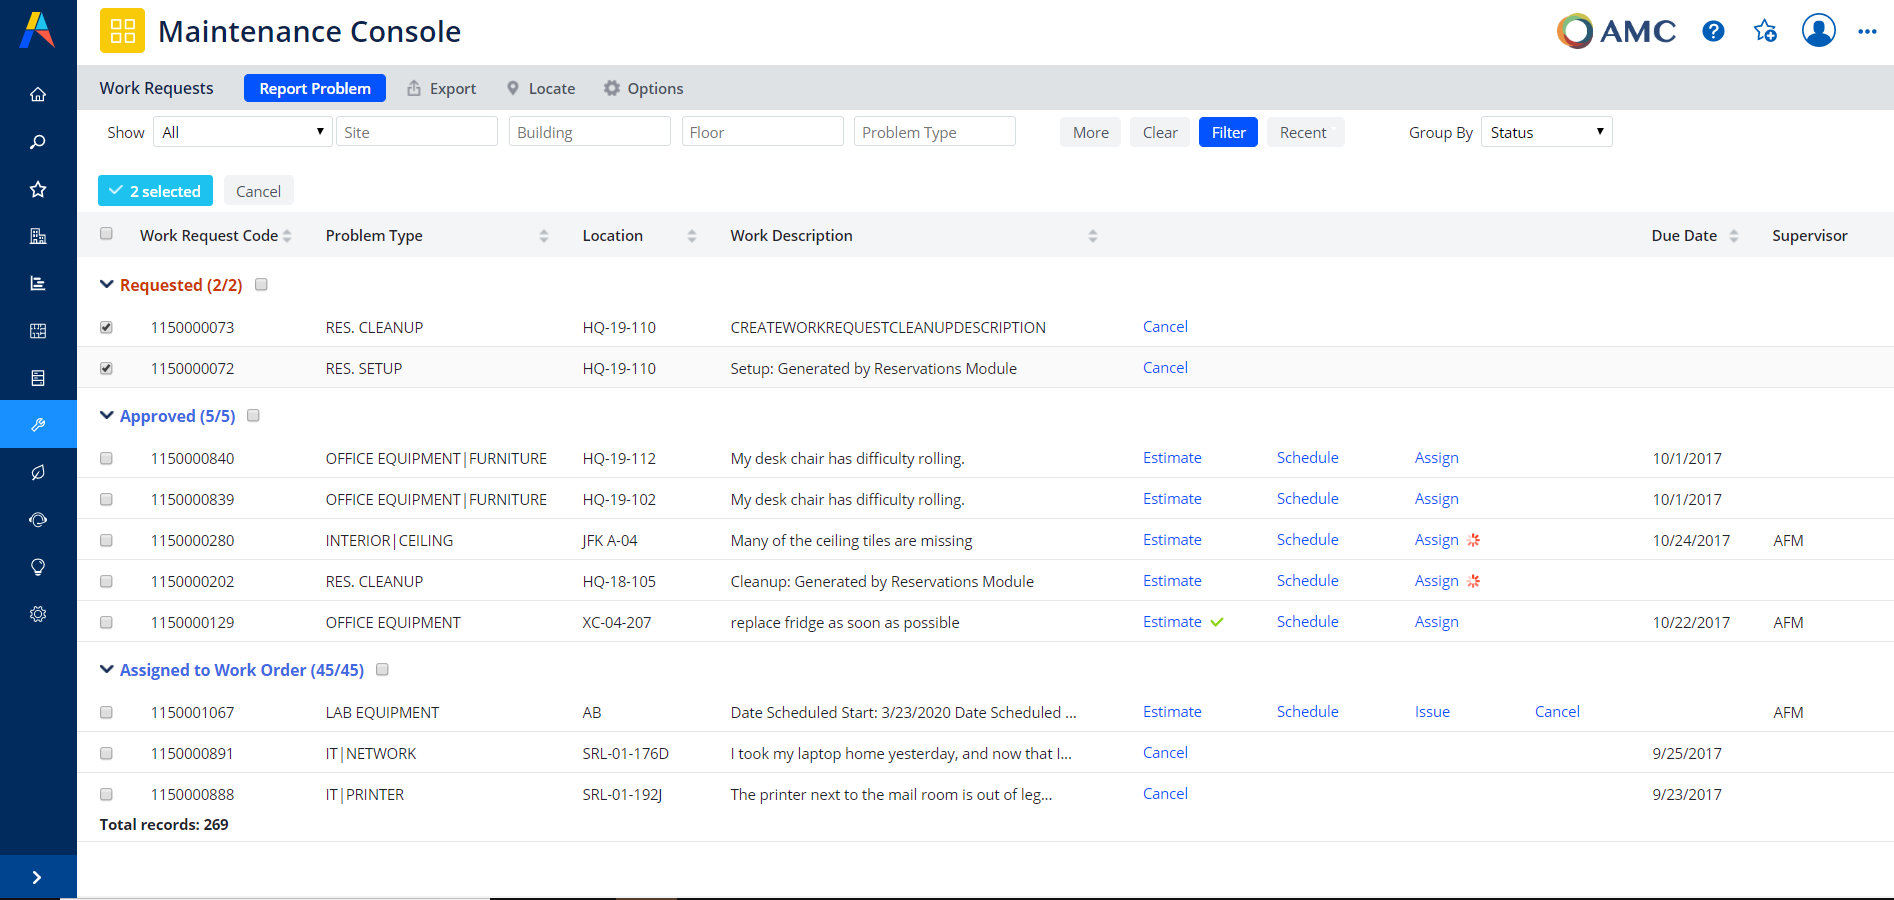Select the wrench maintenance icon in sidebar

(38, 425)
